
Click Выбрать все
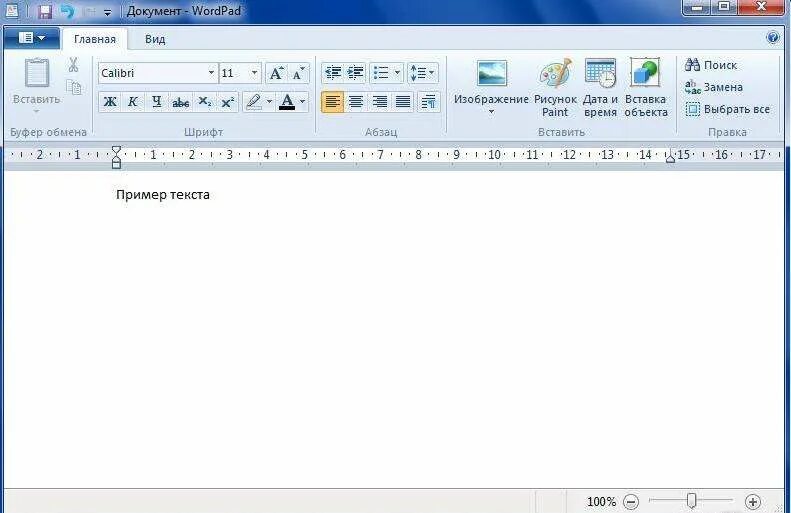(x=728, y=109)
